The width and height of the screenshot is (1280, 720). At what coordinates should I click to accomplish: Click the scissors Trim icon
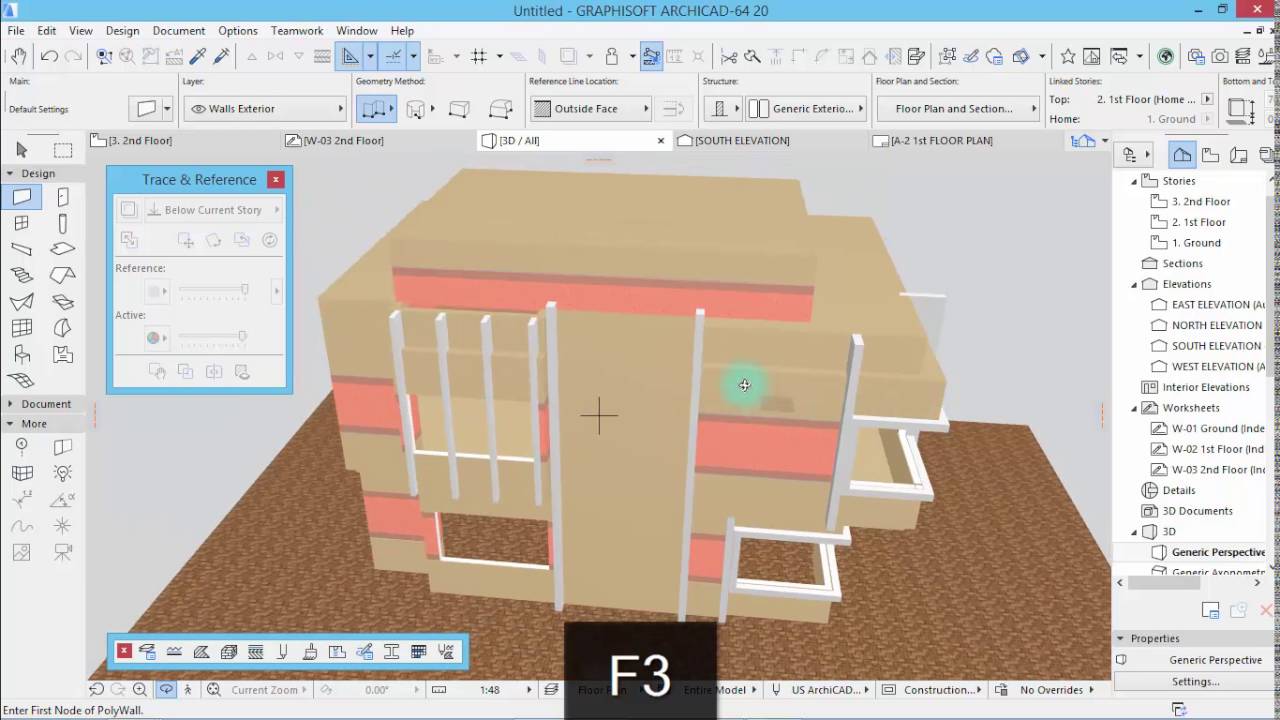[x=729, y=56]
